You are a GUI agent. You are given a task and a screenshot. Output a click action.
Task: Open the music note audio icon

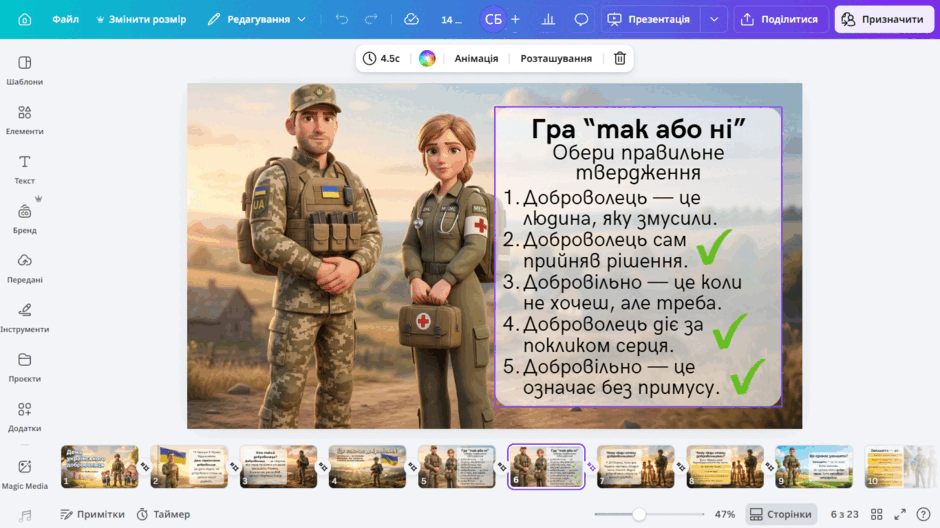[25, 515]
